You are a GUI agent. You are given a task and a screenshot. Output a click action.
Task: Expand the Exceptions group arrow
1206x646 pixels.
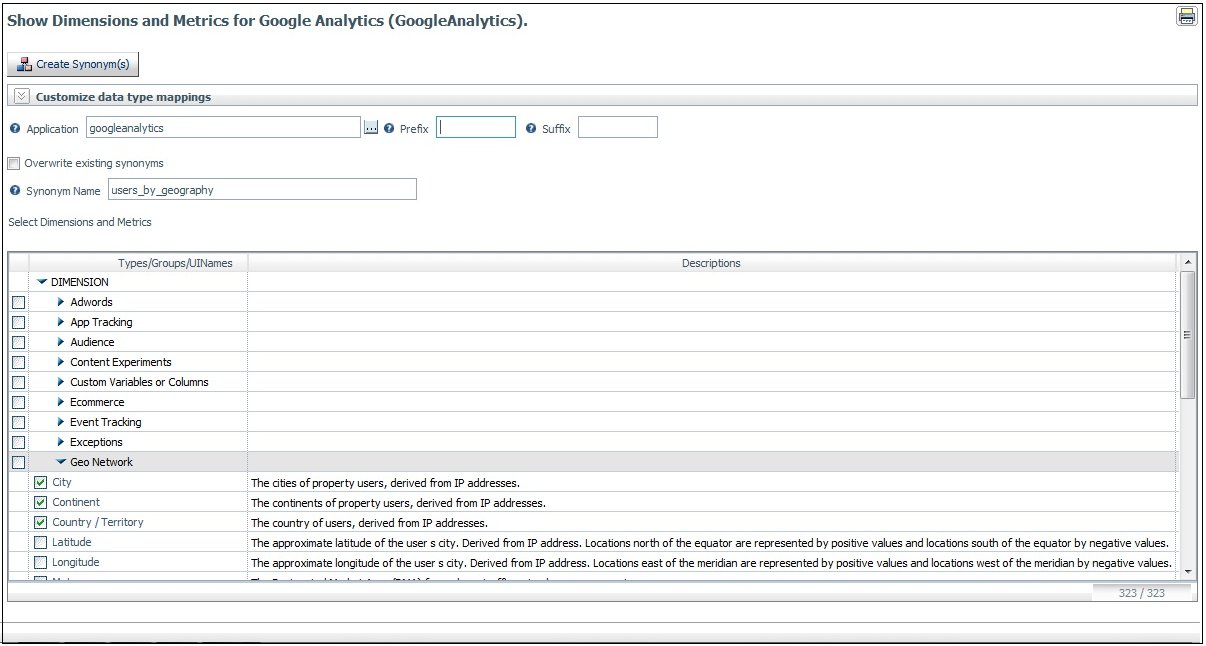[x=61, y=442]
